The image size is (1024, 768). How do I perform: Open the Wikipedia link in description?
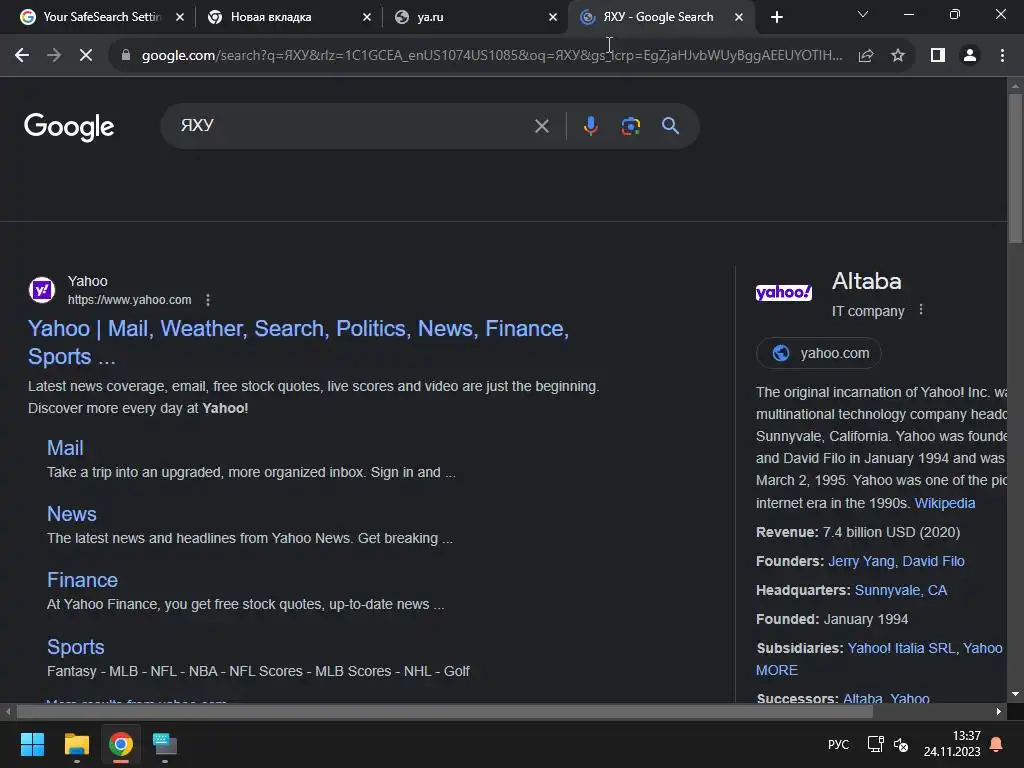(944, 503)
